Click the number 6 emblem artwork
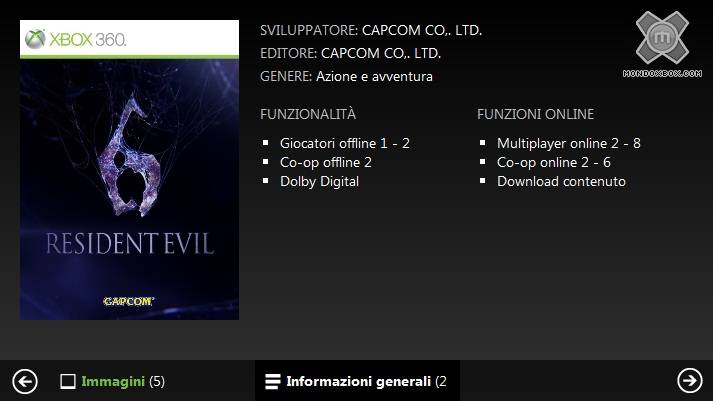 coord(129,157)
